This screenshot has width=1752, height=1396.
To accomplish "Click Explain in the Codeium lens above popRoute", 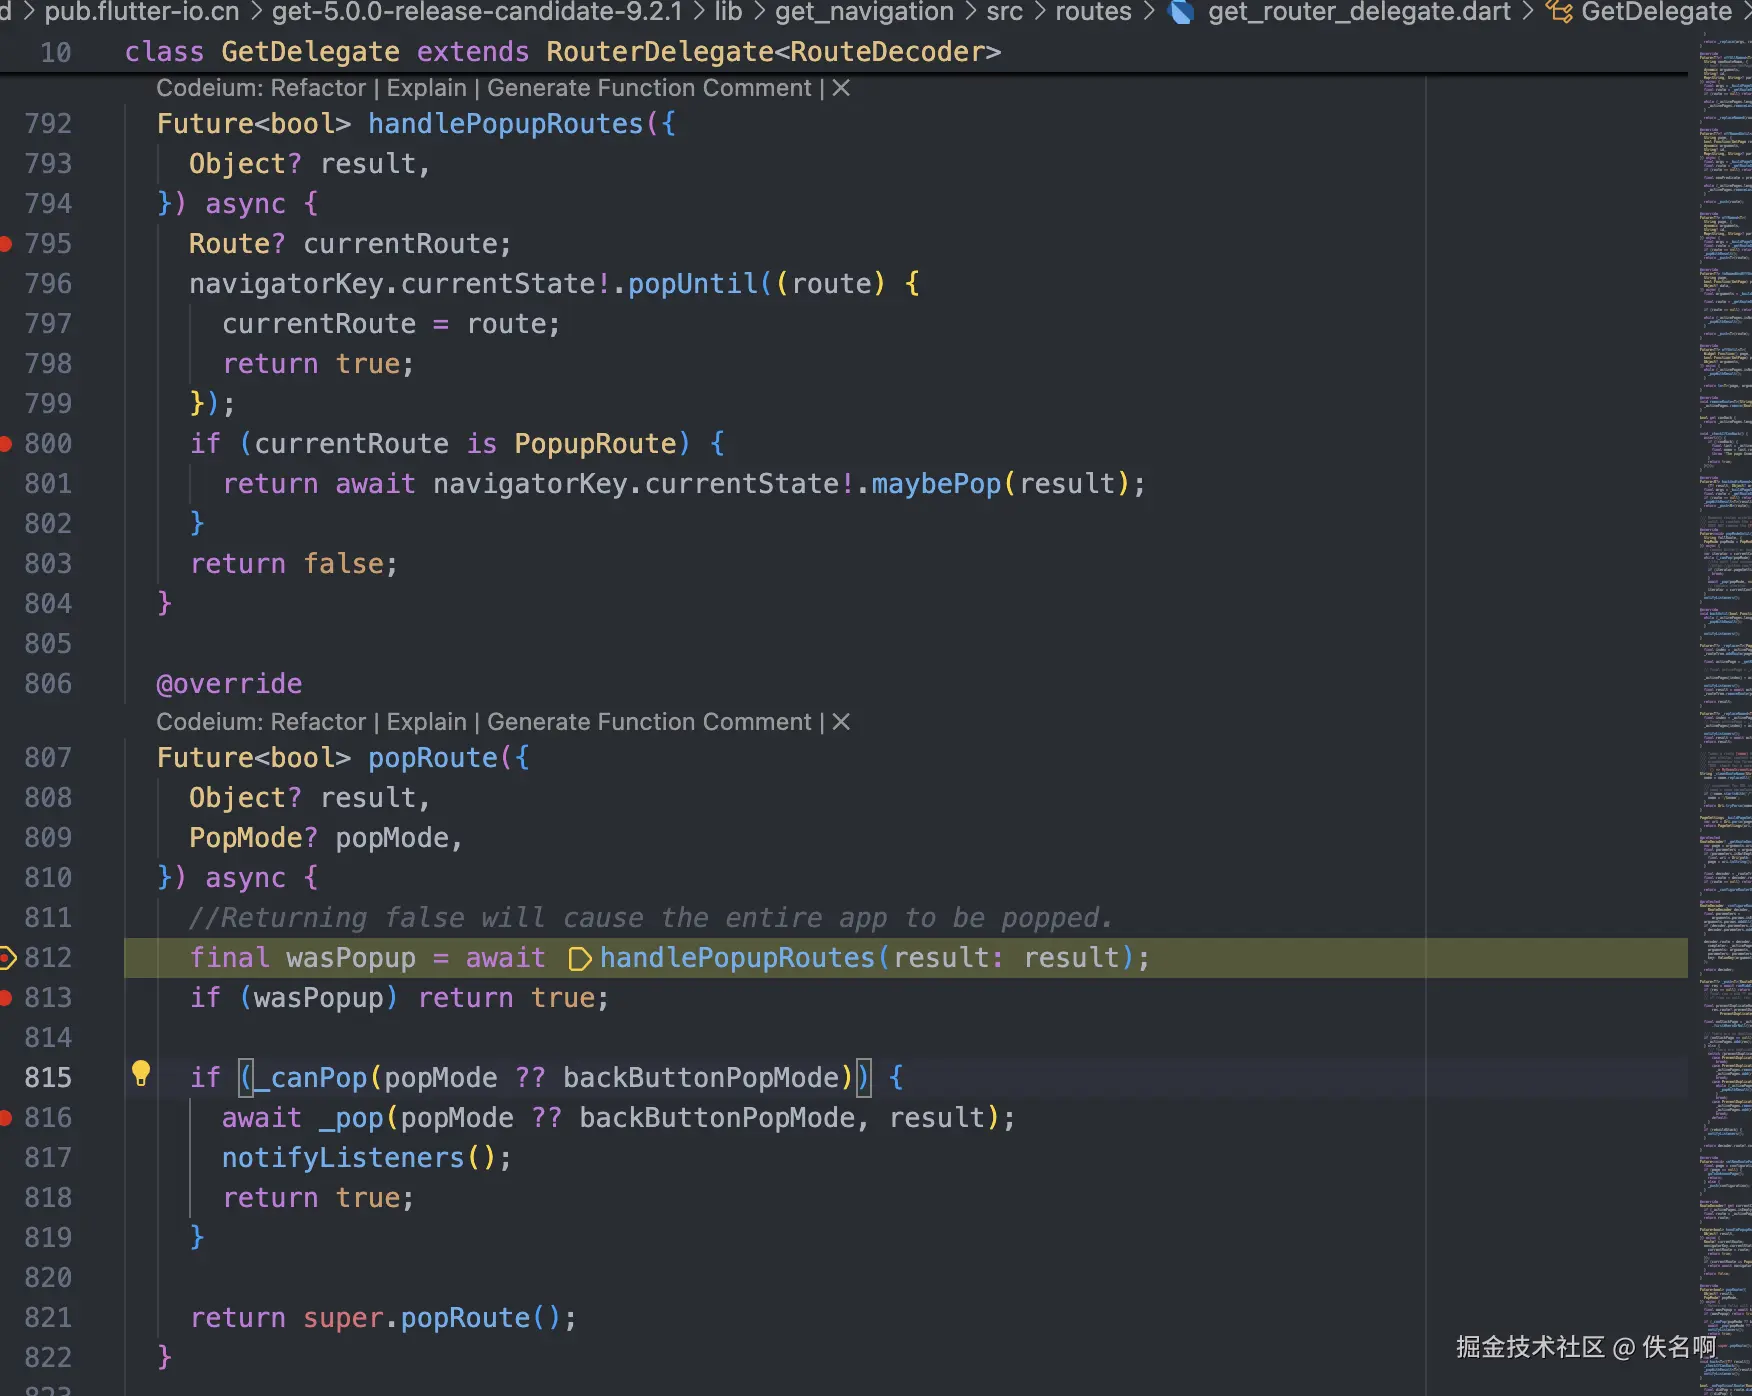I will tap(426, 722).
